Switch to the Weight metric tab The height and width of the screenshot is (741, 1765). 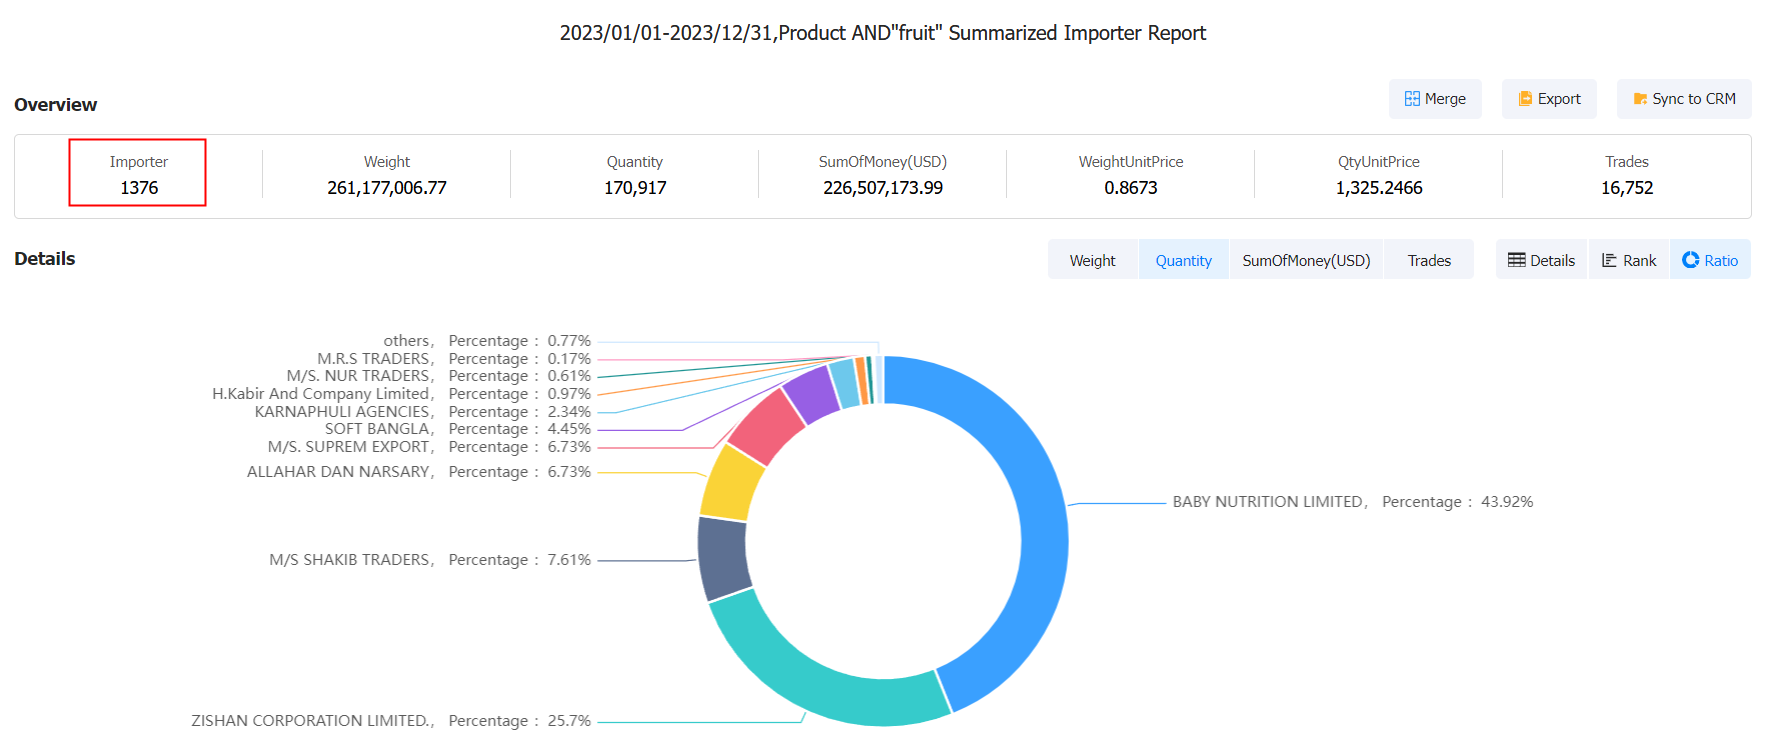[x=1092, y=260]
